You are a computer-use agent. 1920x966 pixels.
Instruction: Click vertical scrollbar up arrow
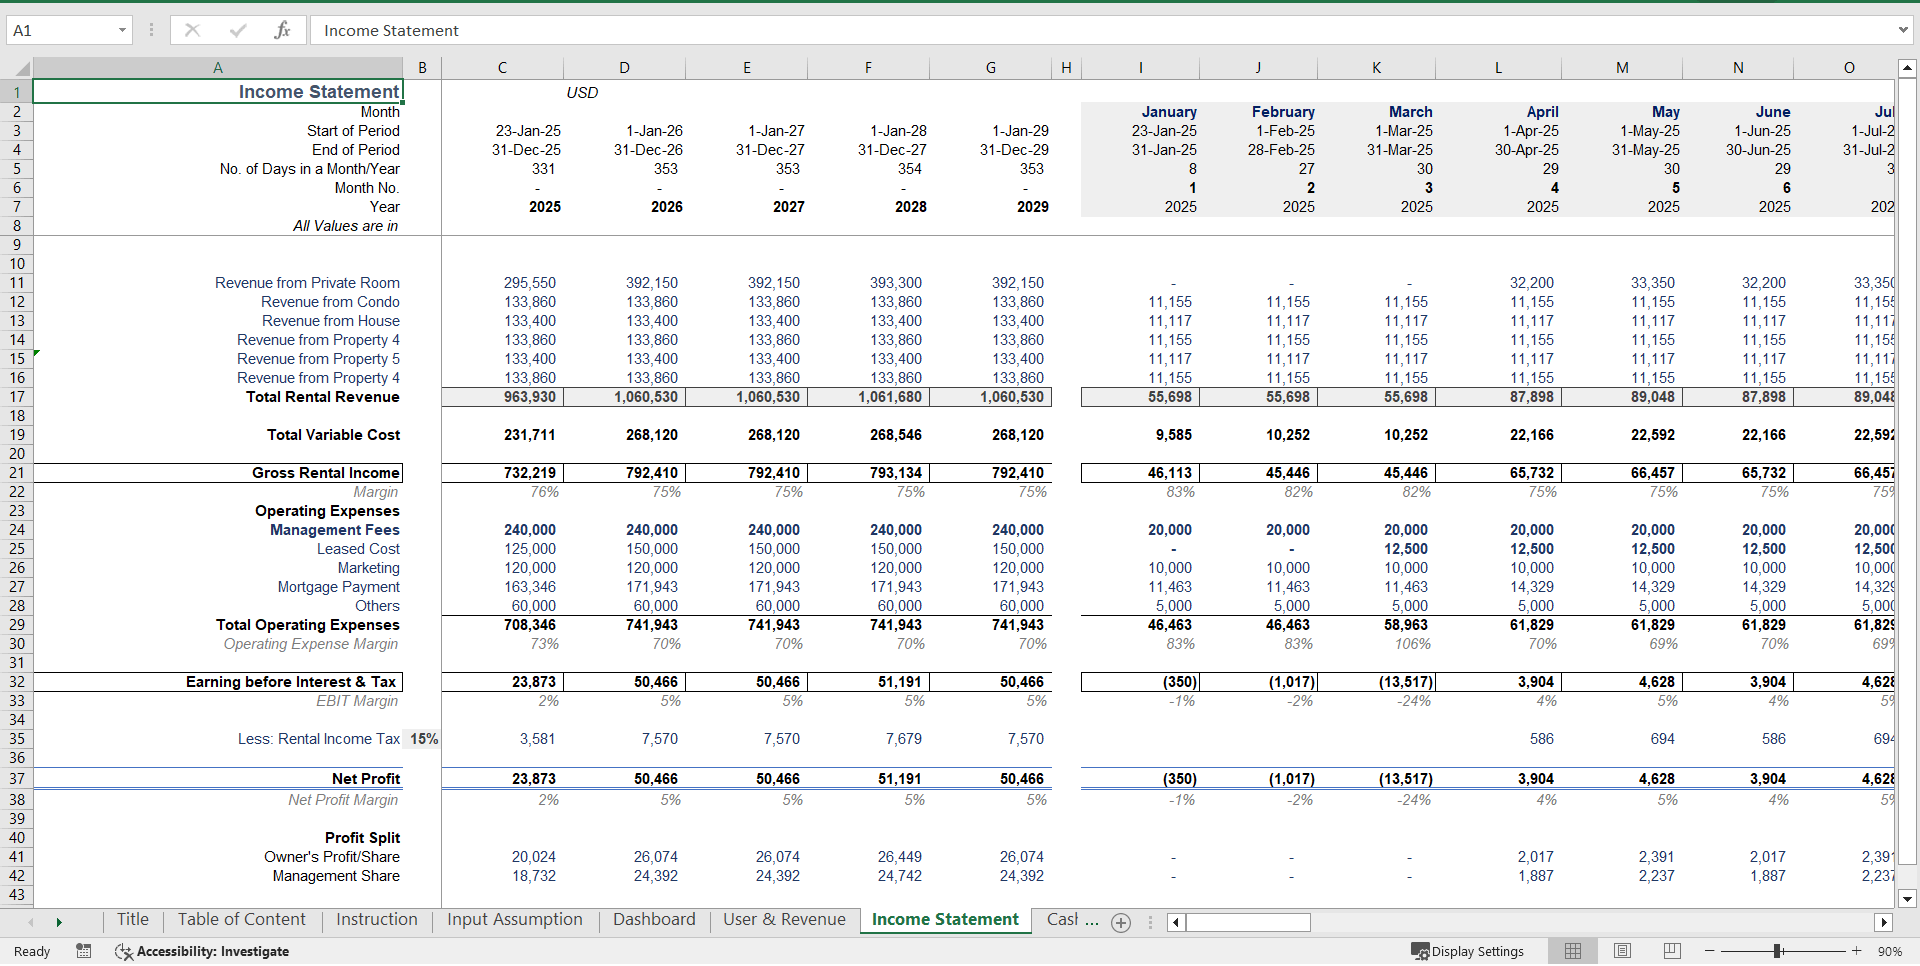click(1907, 69)
